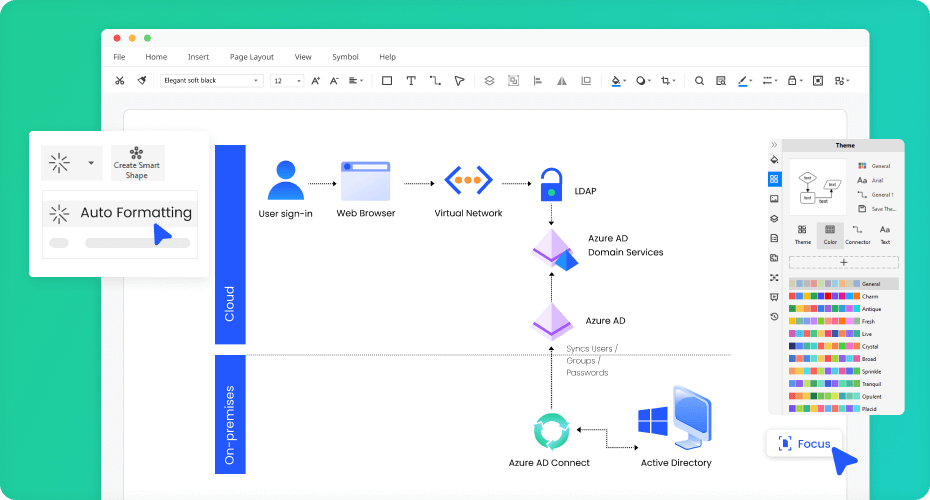Click the magnifier Search icon in toolbar
Viewport: 930px width, 500px height.
coord(699,81)
